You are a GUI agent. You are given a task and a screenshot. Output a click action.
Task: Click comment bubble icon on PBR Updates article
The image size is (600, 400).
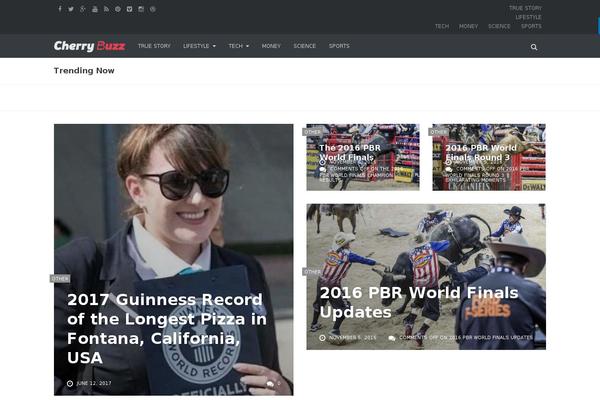tap(392, 338)
